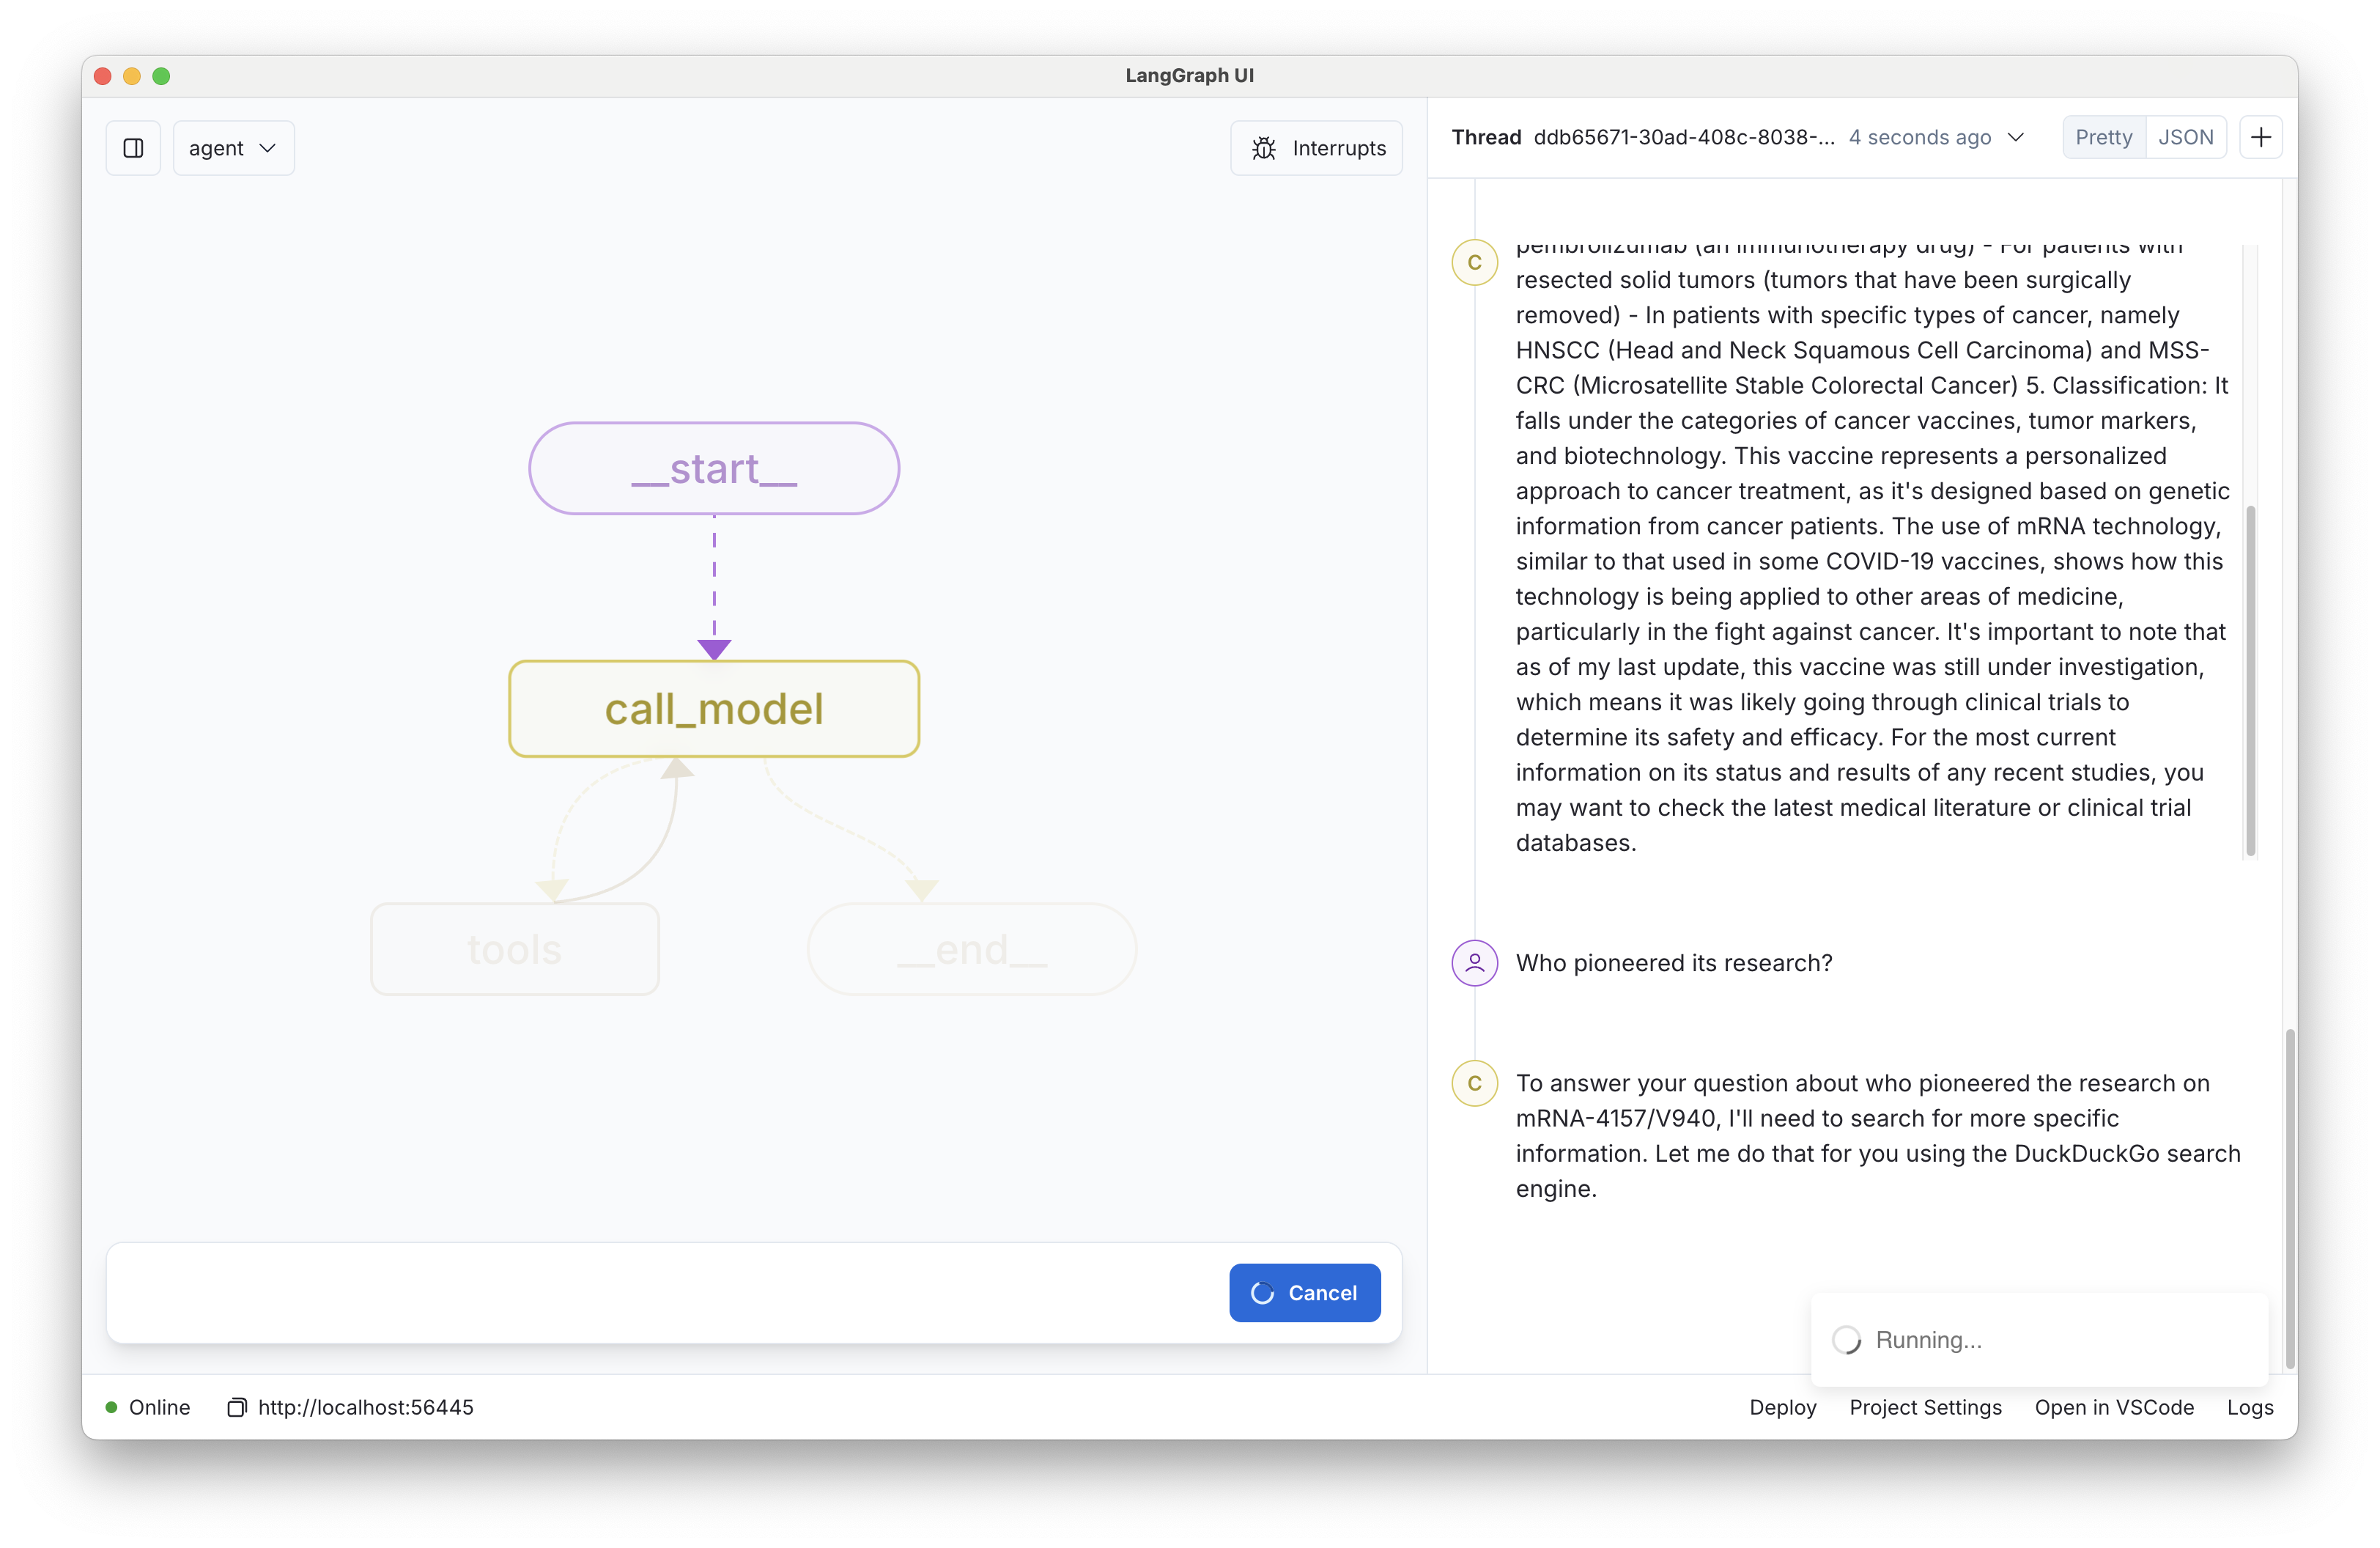
Task: Expand the thread timestamp chevron
Action: coord(2016,137)
